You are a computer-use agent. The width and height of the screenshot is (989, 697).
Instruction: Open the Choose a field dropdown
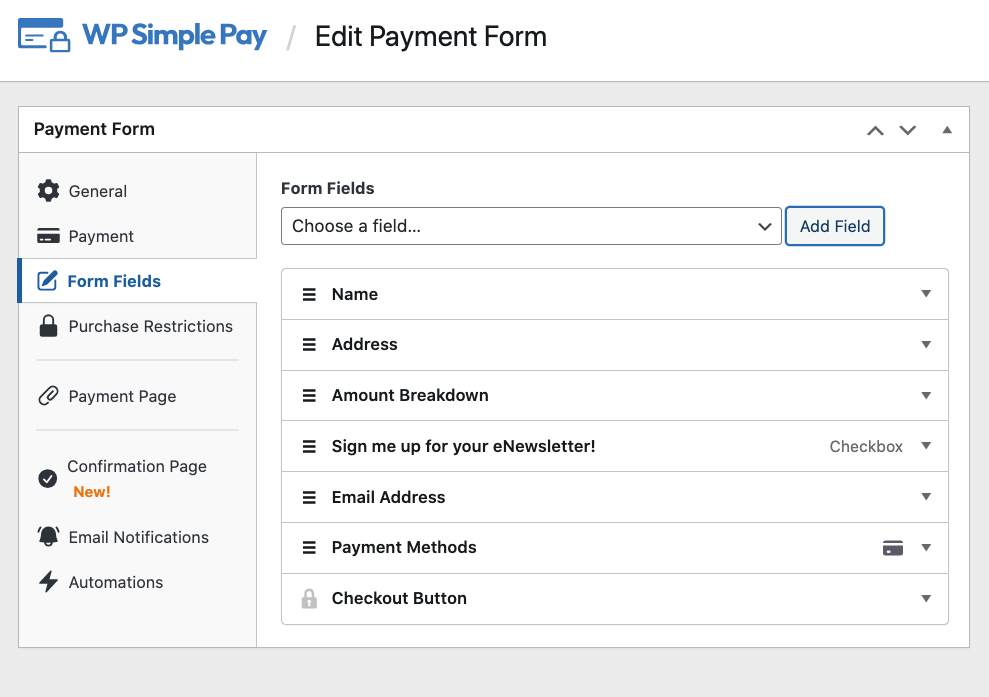pyautogui.click(x=530, y=226)
